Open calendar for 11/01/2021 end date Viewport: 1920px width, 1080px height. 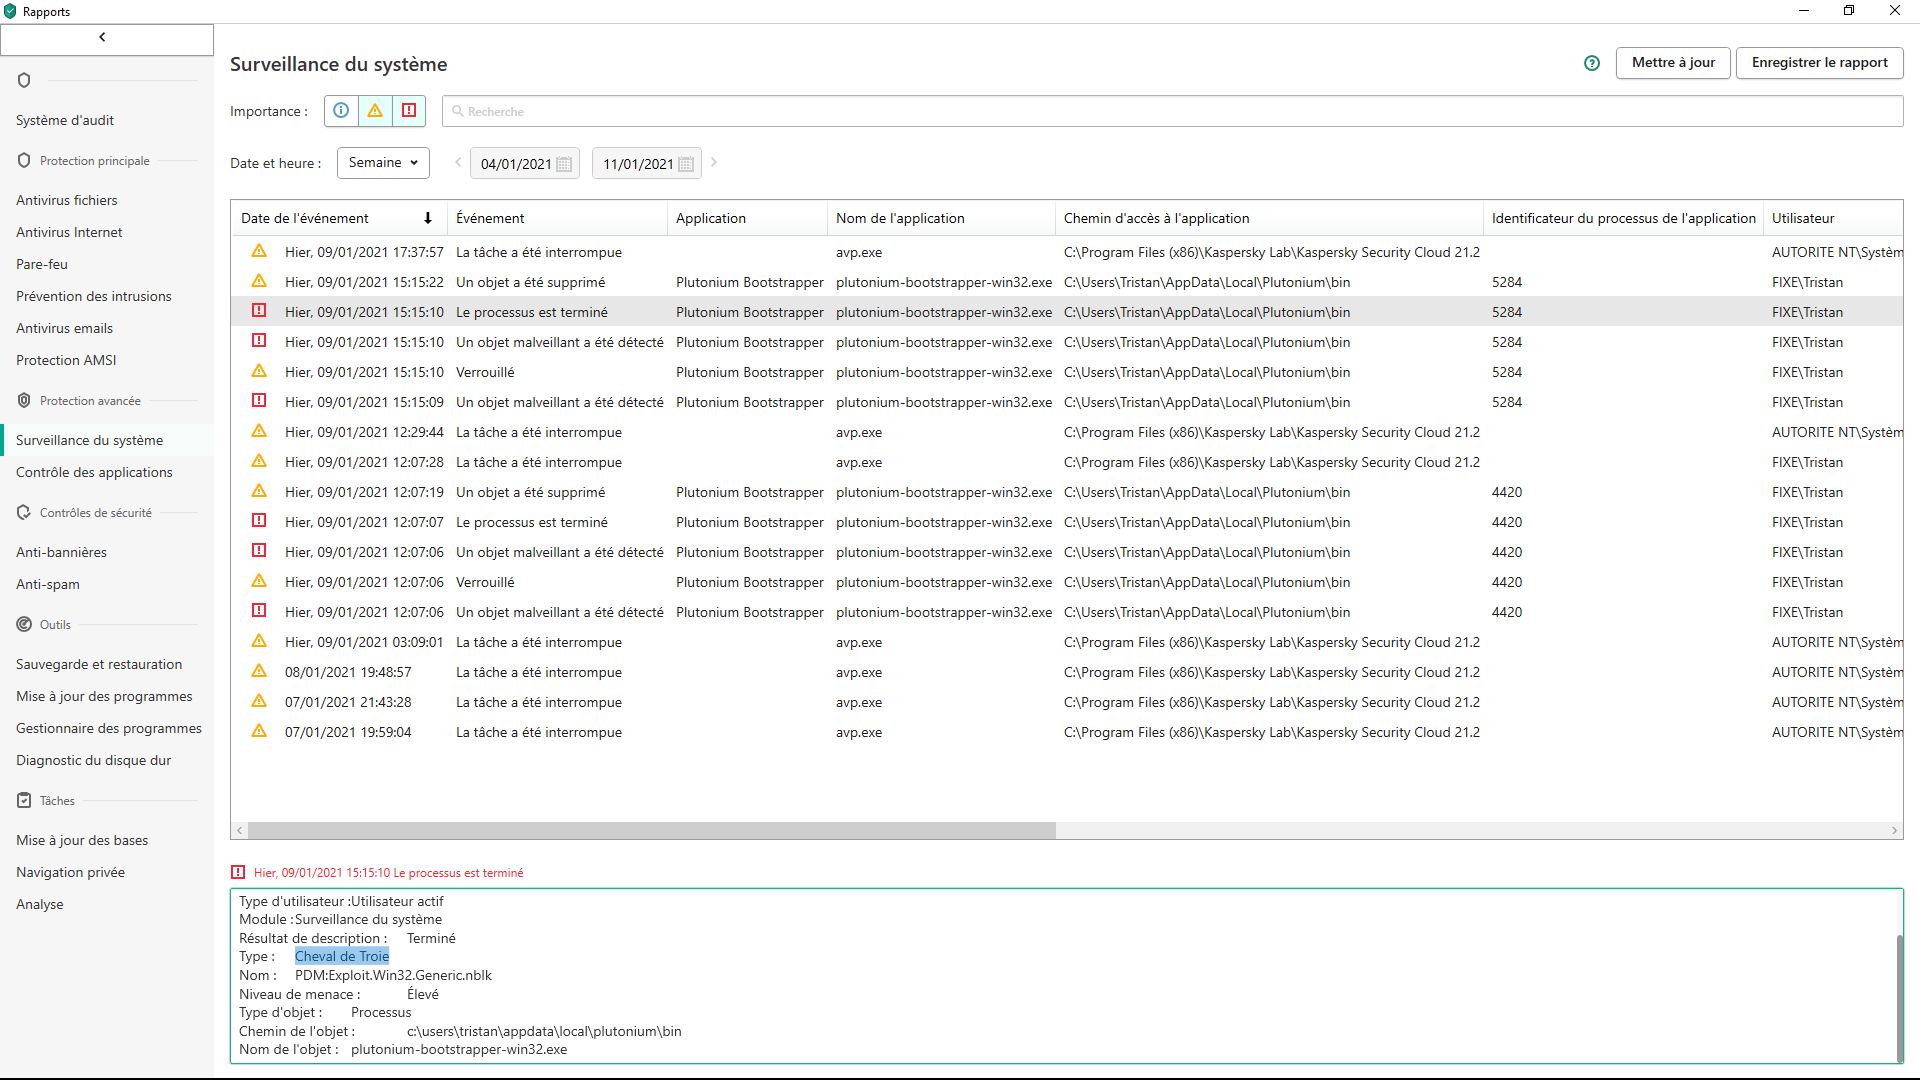pos(686,164)
